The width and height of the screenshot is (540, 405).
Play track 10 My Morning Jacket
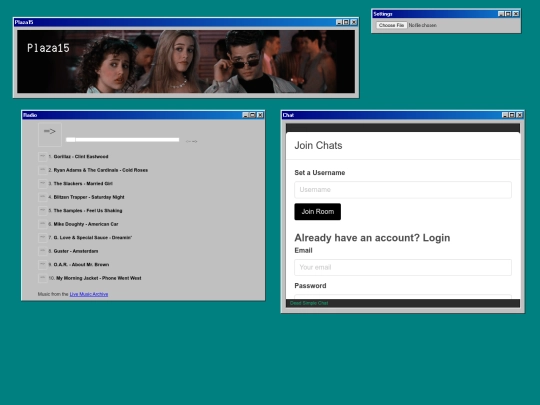[43, 278]
